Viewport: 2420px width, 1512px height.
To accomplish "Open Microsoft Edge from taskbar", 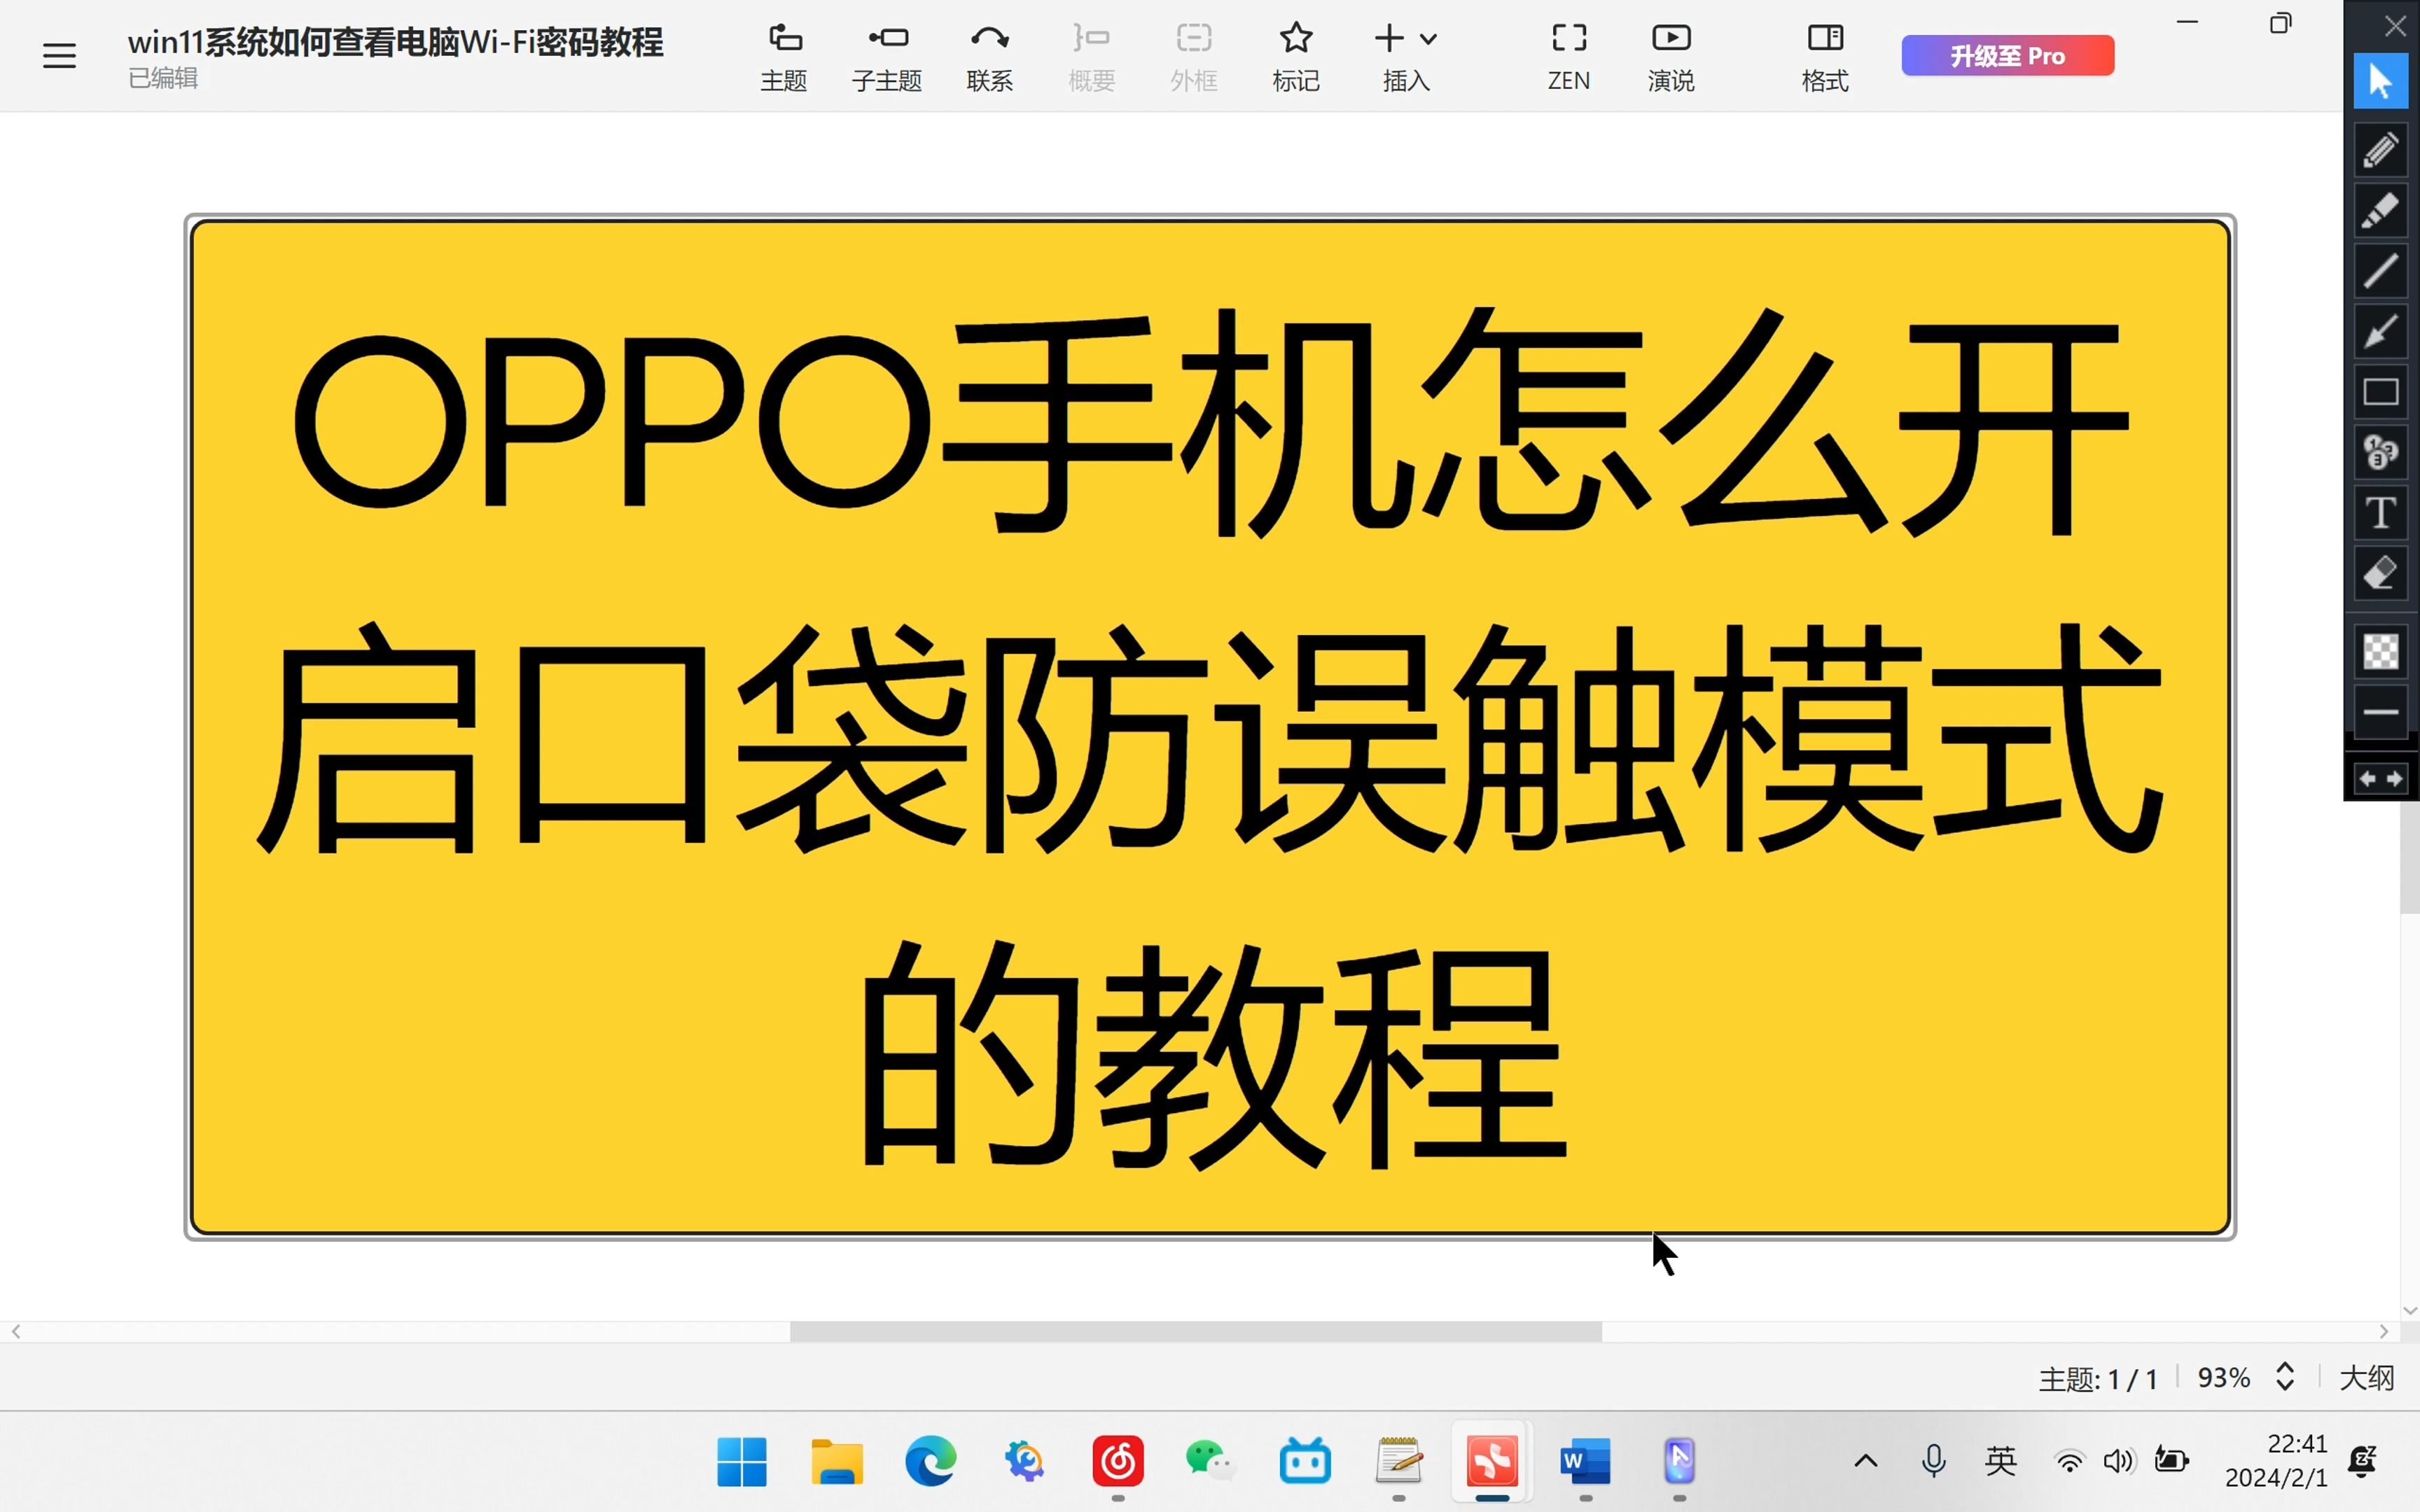I will [930, 1462].
